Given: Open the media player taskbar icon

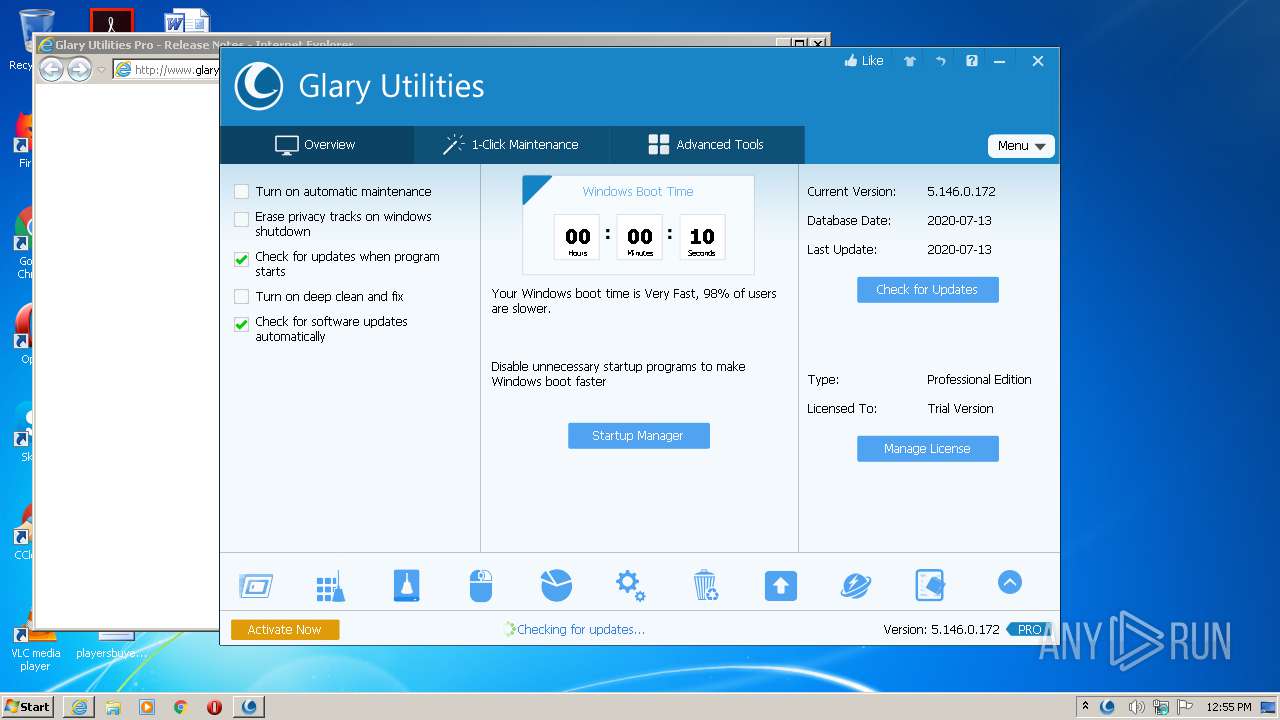Looking at the screenshot, I should pos(147,706).
